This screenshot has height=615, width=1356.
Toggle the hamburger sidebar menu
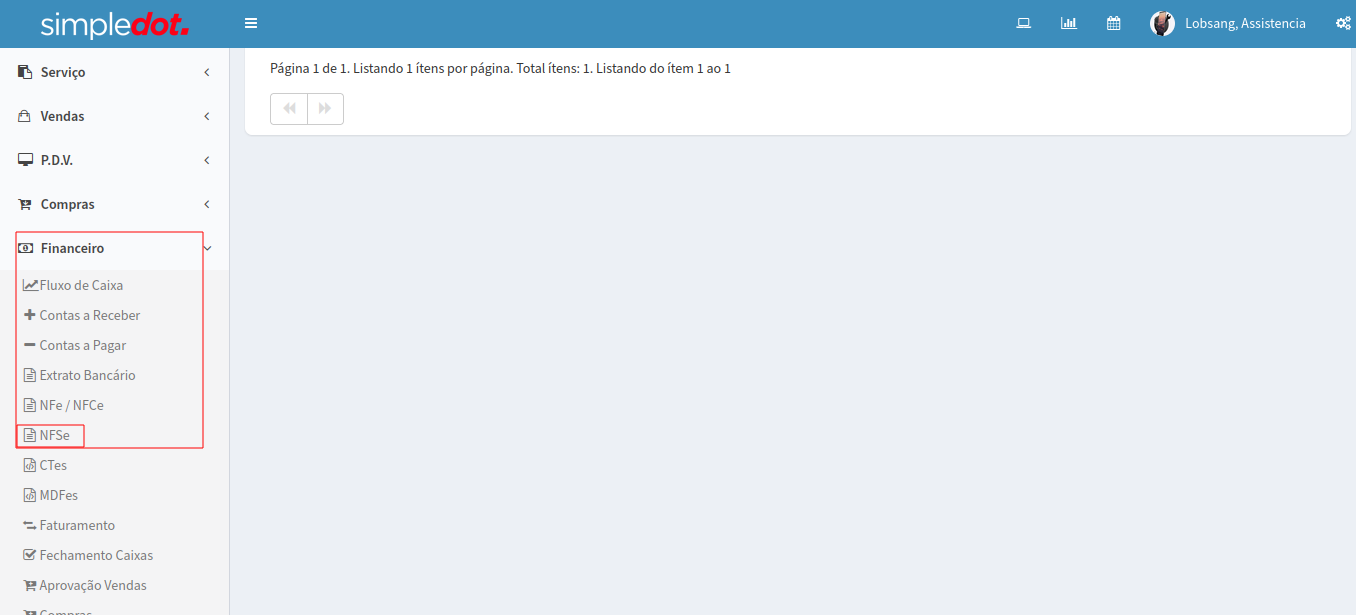251,24
